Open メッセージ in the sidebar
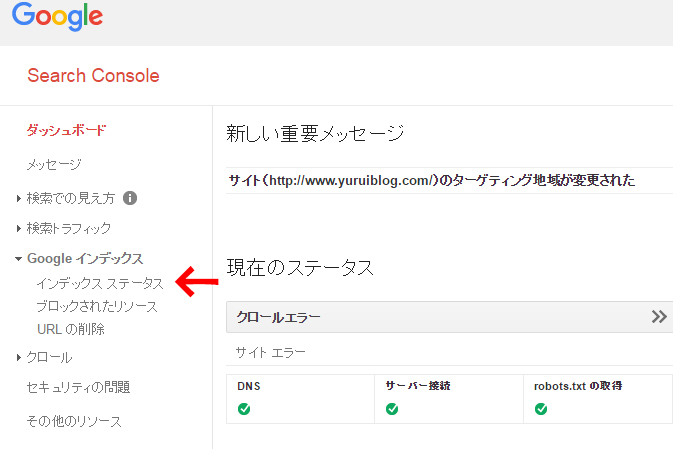 pos(54,164)
